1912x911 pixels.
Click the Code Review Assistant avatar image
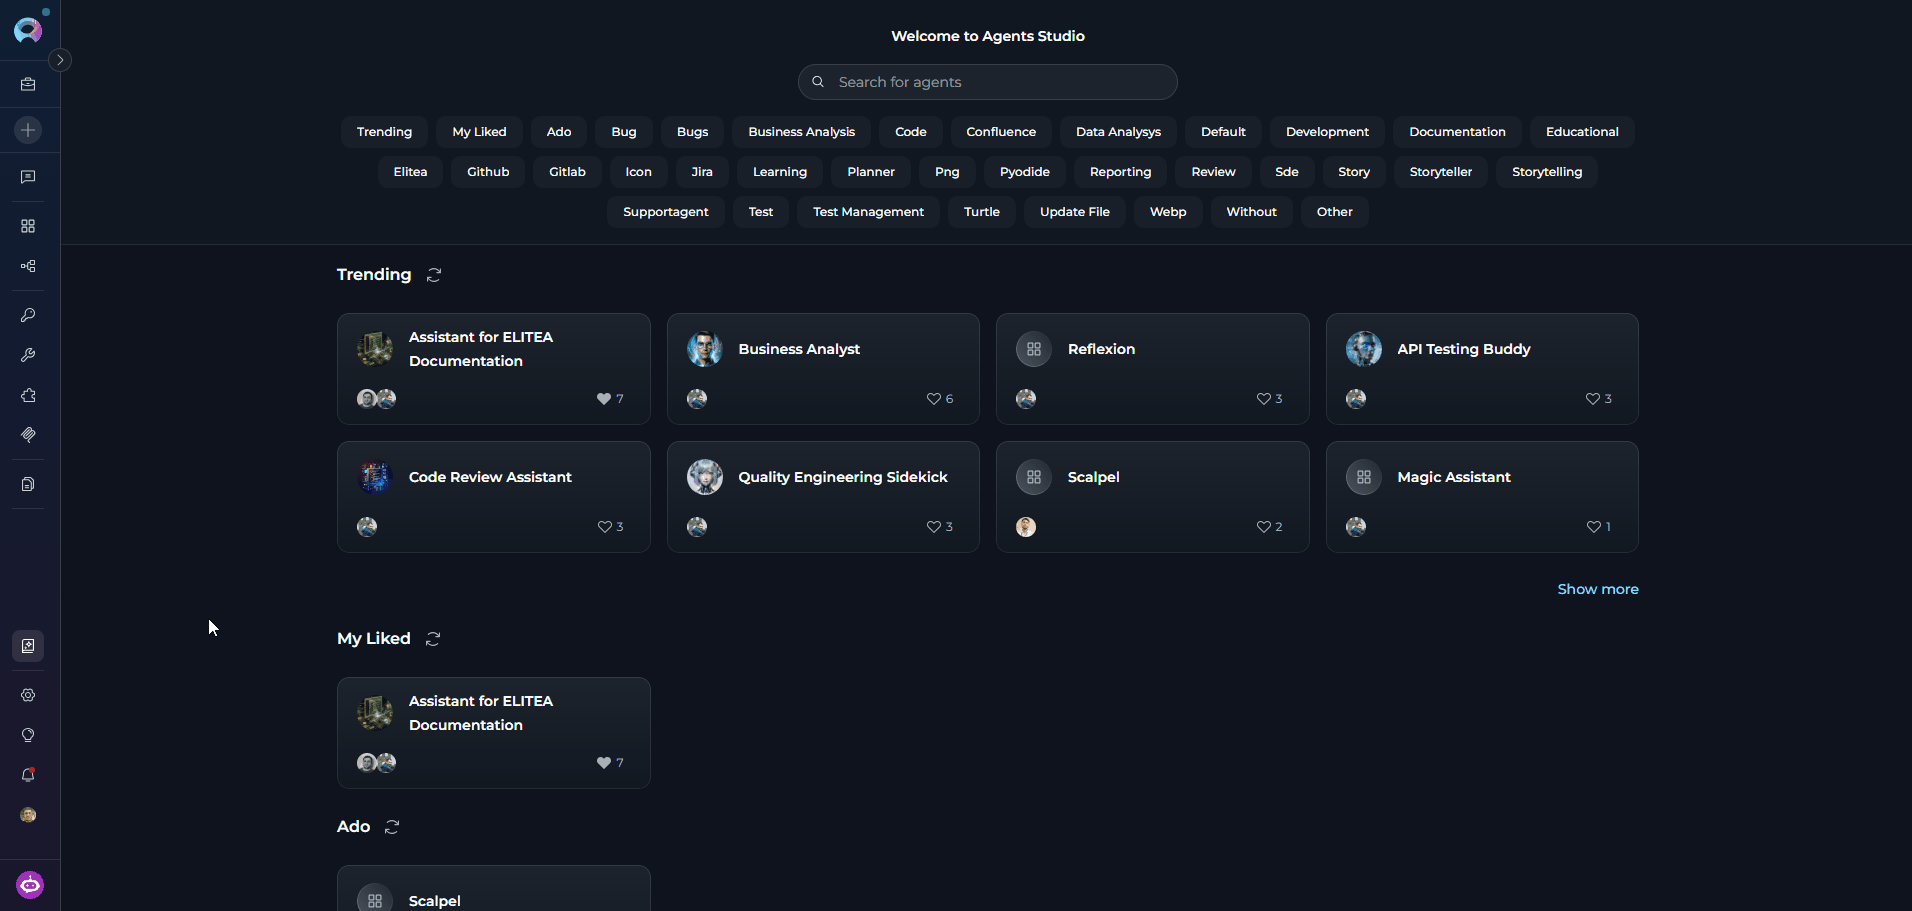coord(375,477)
